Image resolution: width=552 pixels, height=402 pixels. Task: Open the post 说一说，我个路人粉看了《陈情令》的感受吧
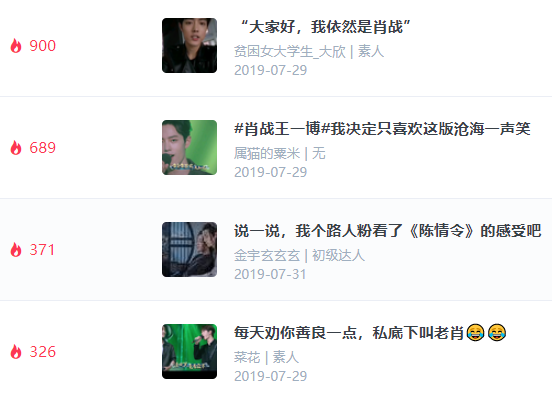(388, 231)
